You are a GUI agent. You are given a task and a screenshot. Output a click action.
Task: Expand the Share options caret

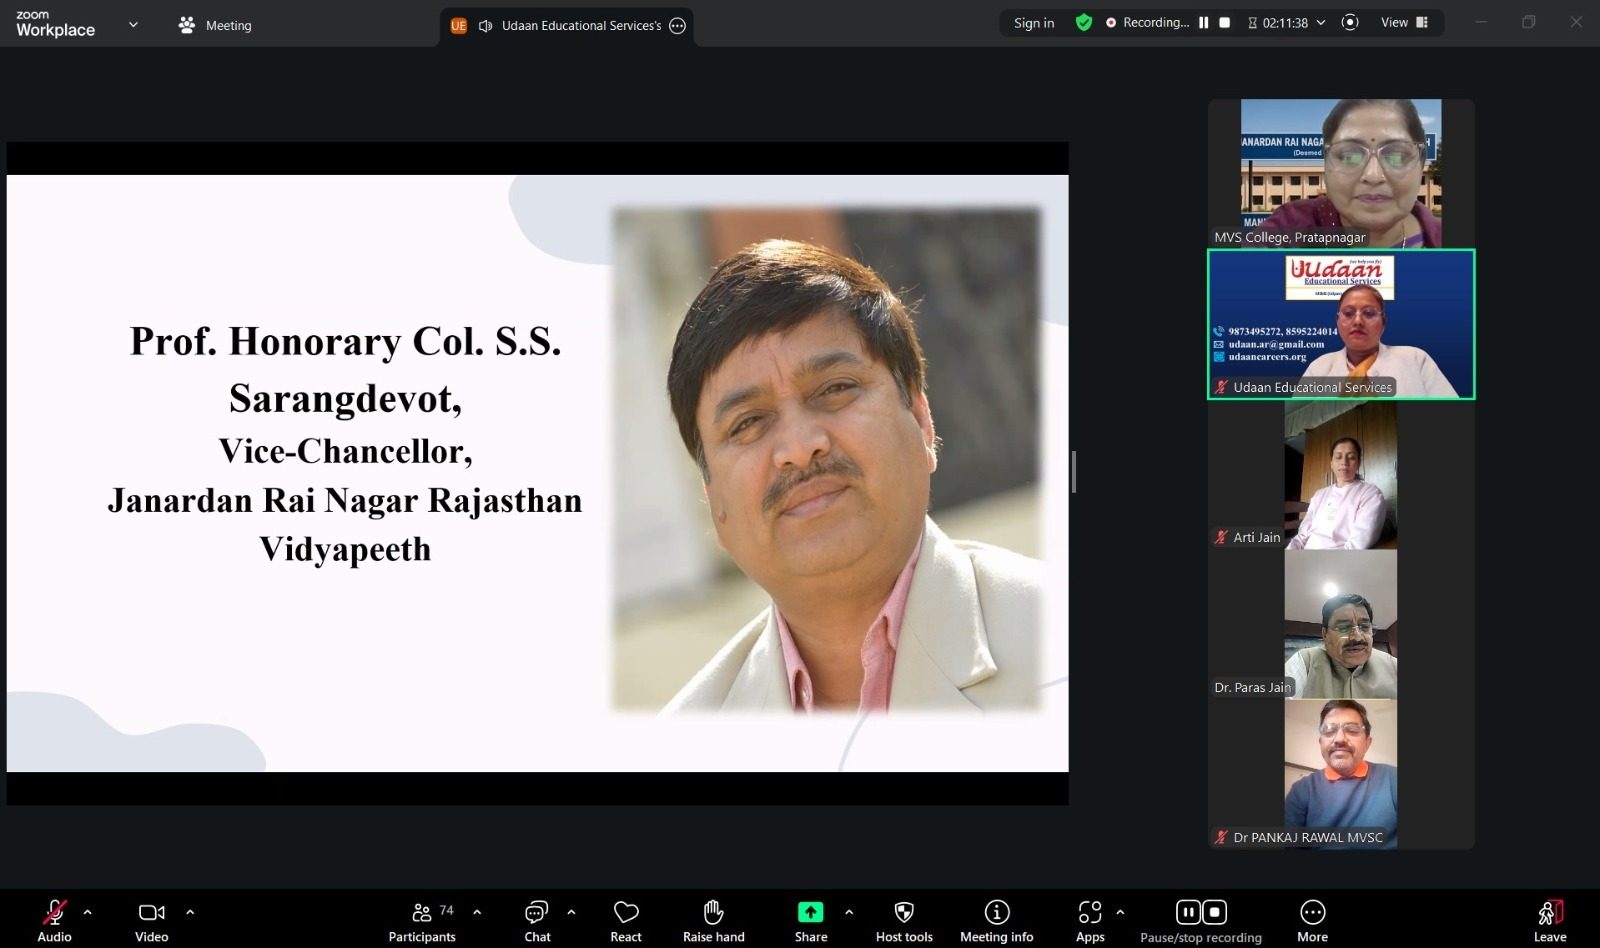[x=849, y=912]
